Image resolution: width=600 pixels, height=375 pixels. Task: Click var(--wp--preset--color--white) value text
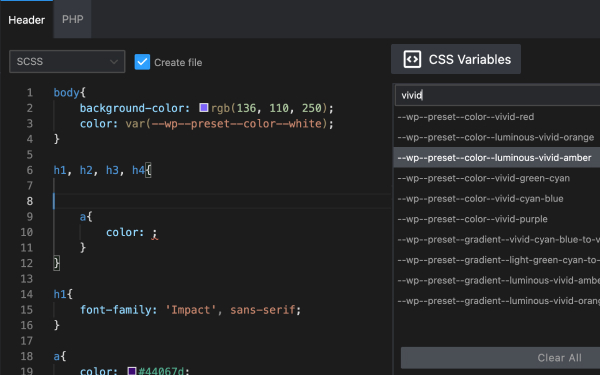coord(227,124)
